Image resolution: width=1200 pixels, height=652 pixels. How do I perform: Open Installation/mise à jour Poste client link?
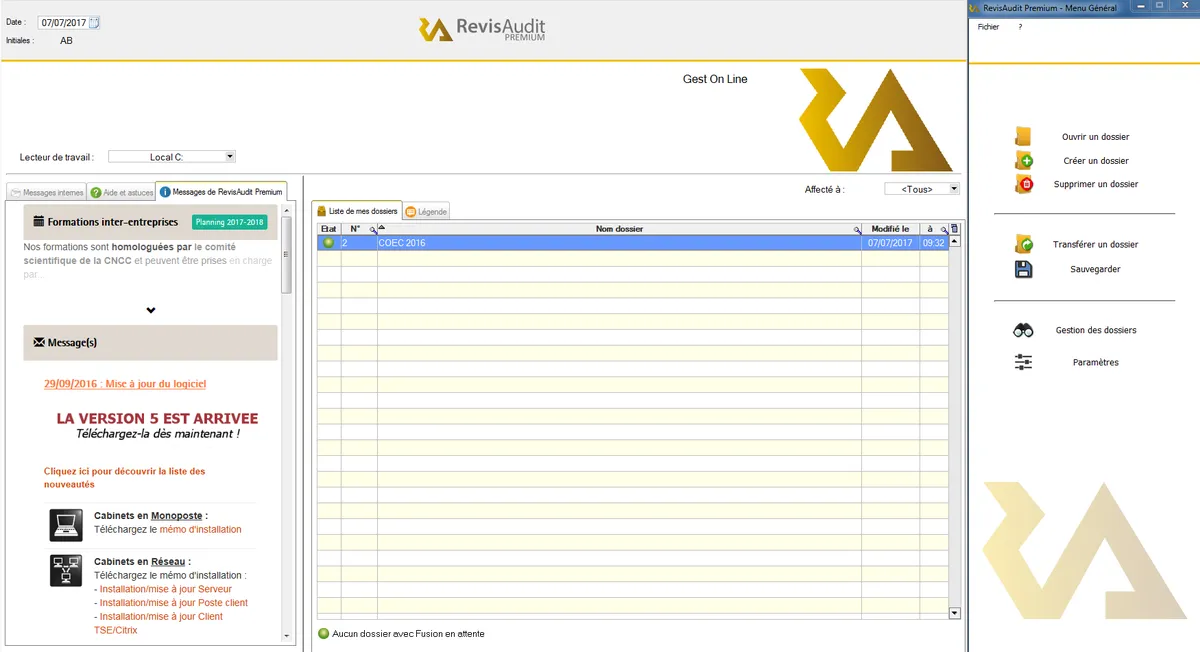coord(173,603)
